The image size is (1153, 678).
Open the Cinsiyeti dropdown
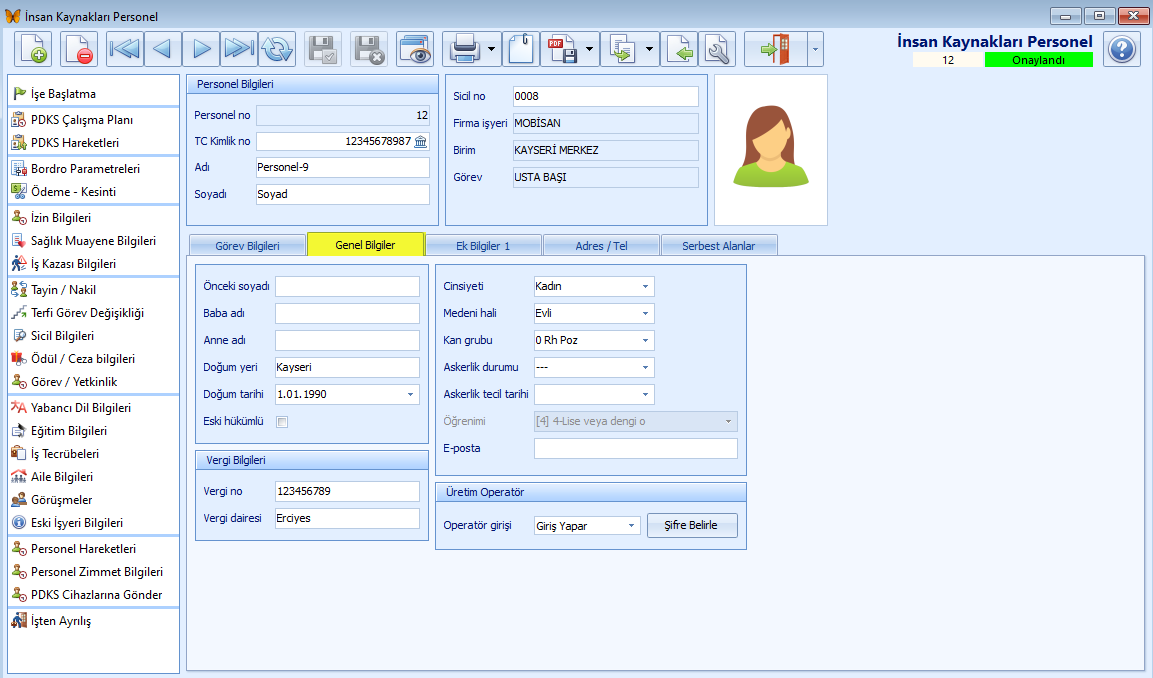pos(647,285)
